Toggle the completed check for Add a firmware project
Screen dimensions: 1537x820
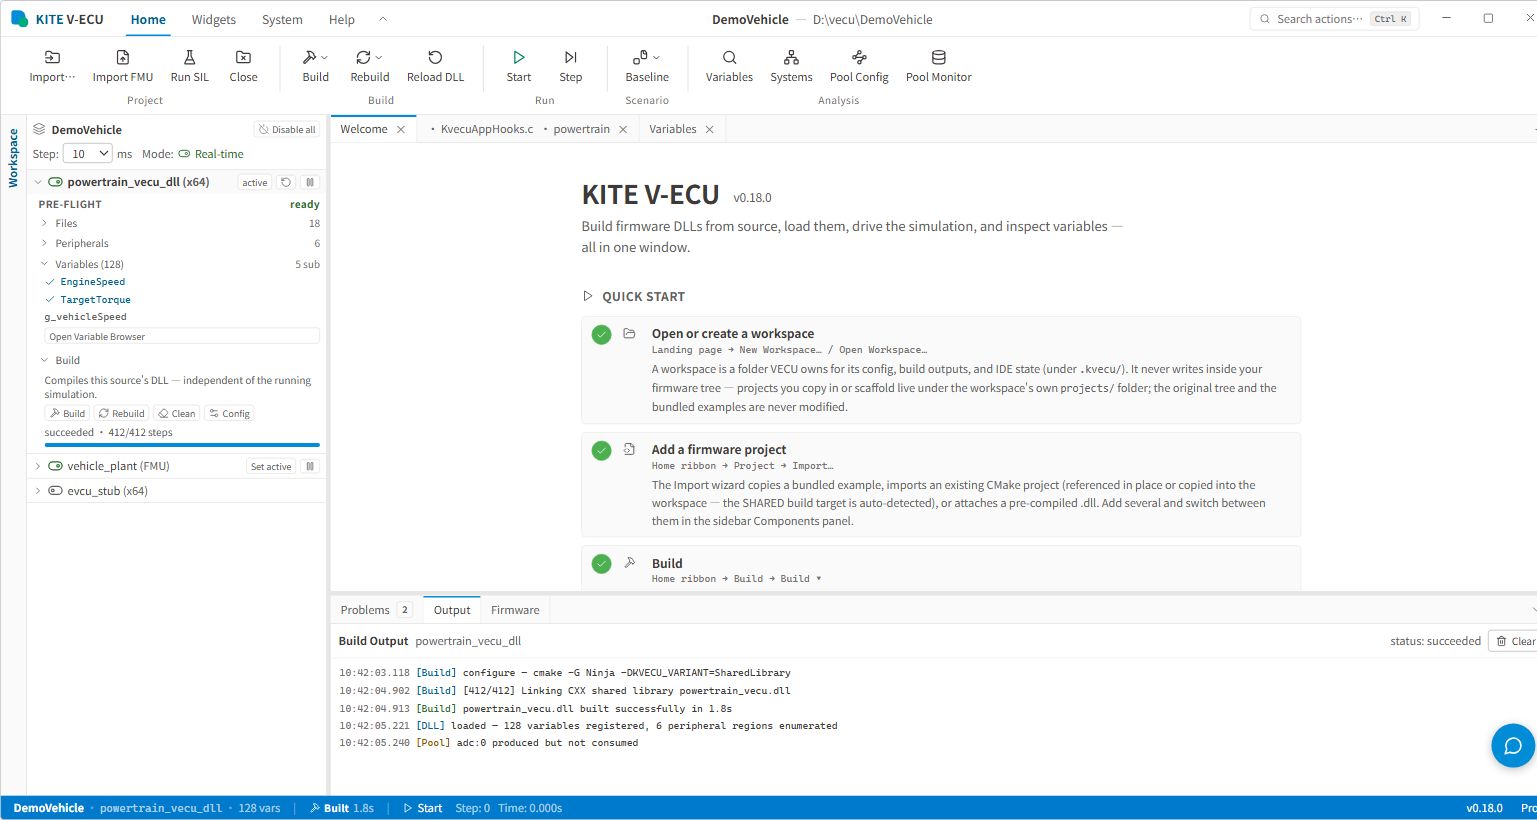[x=601, y=451]
